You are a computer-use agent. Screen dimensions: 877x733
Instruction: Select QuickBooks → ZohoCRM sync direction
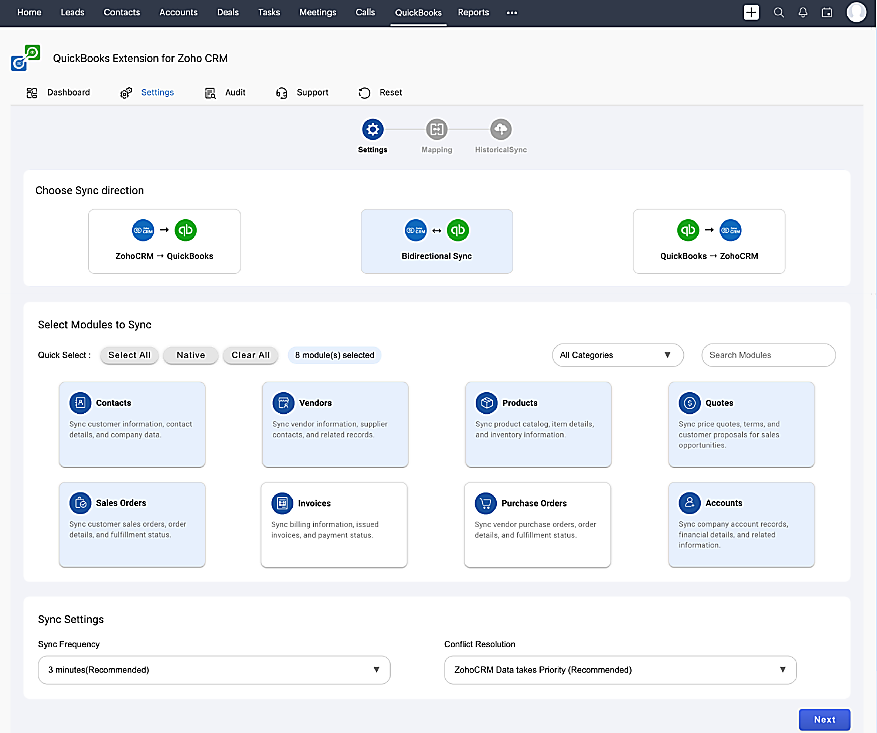(709, 242)
